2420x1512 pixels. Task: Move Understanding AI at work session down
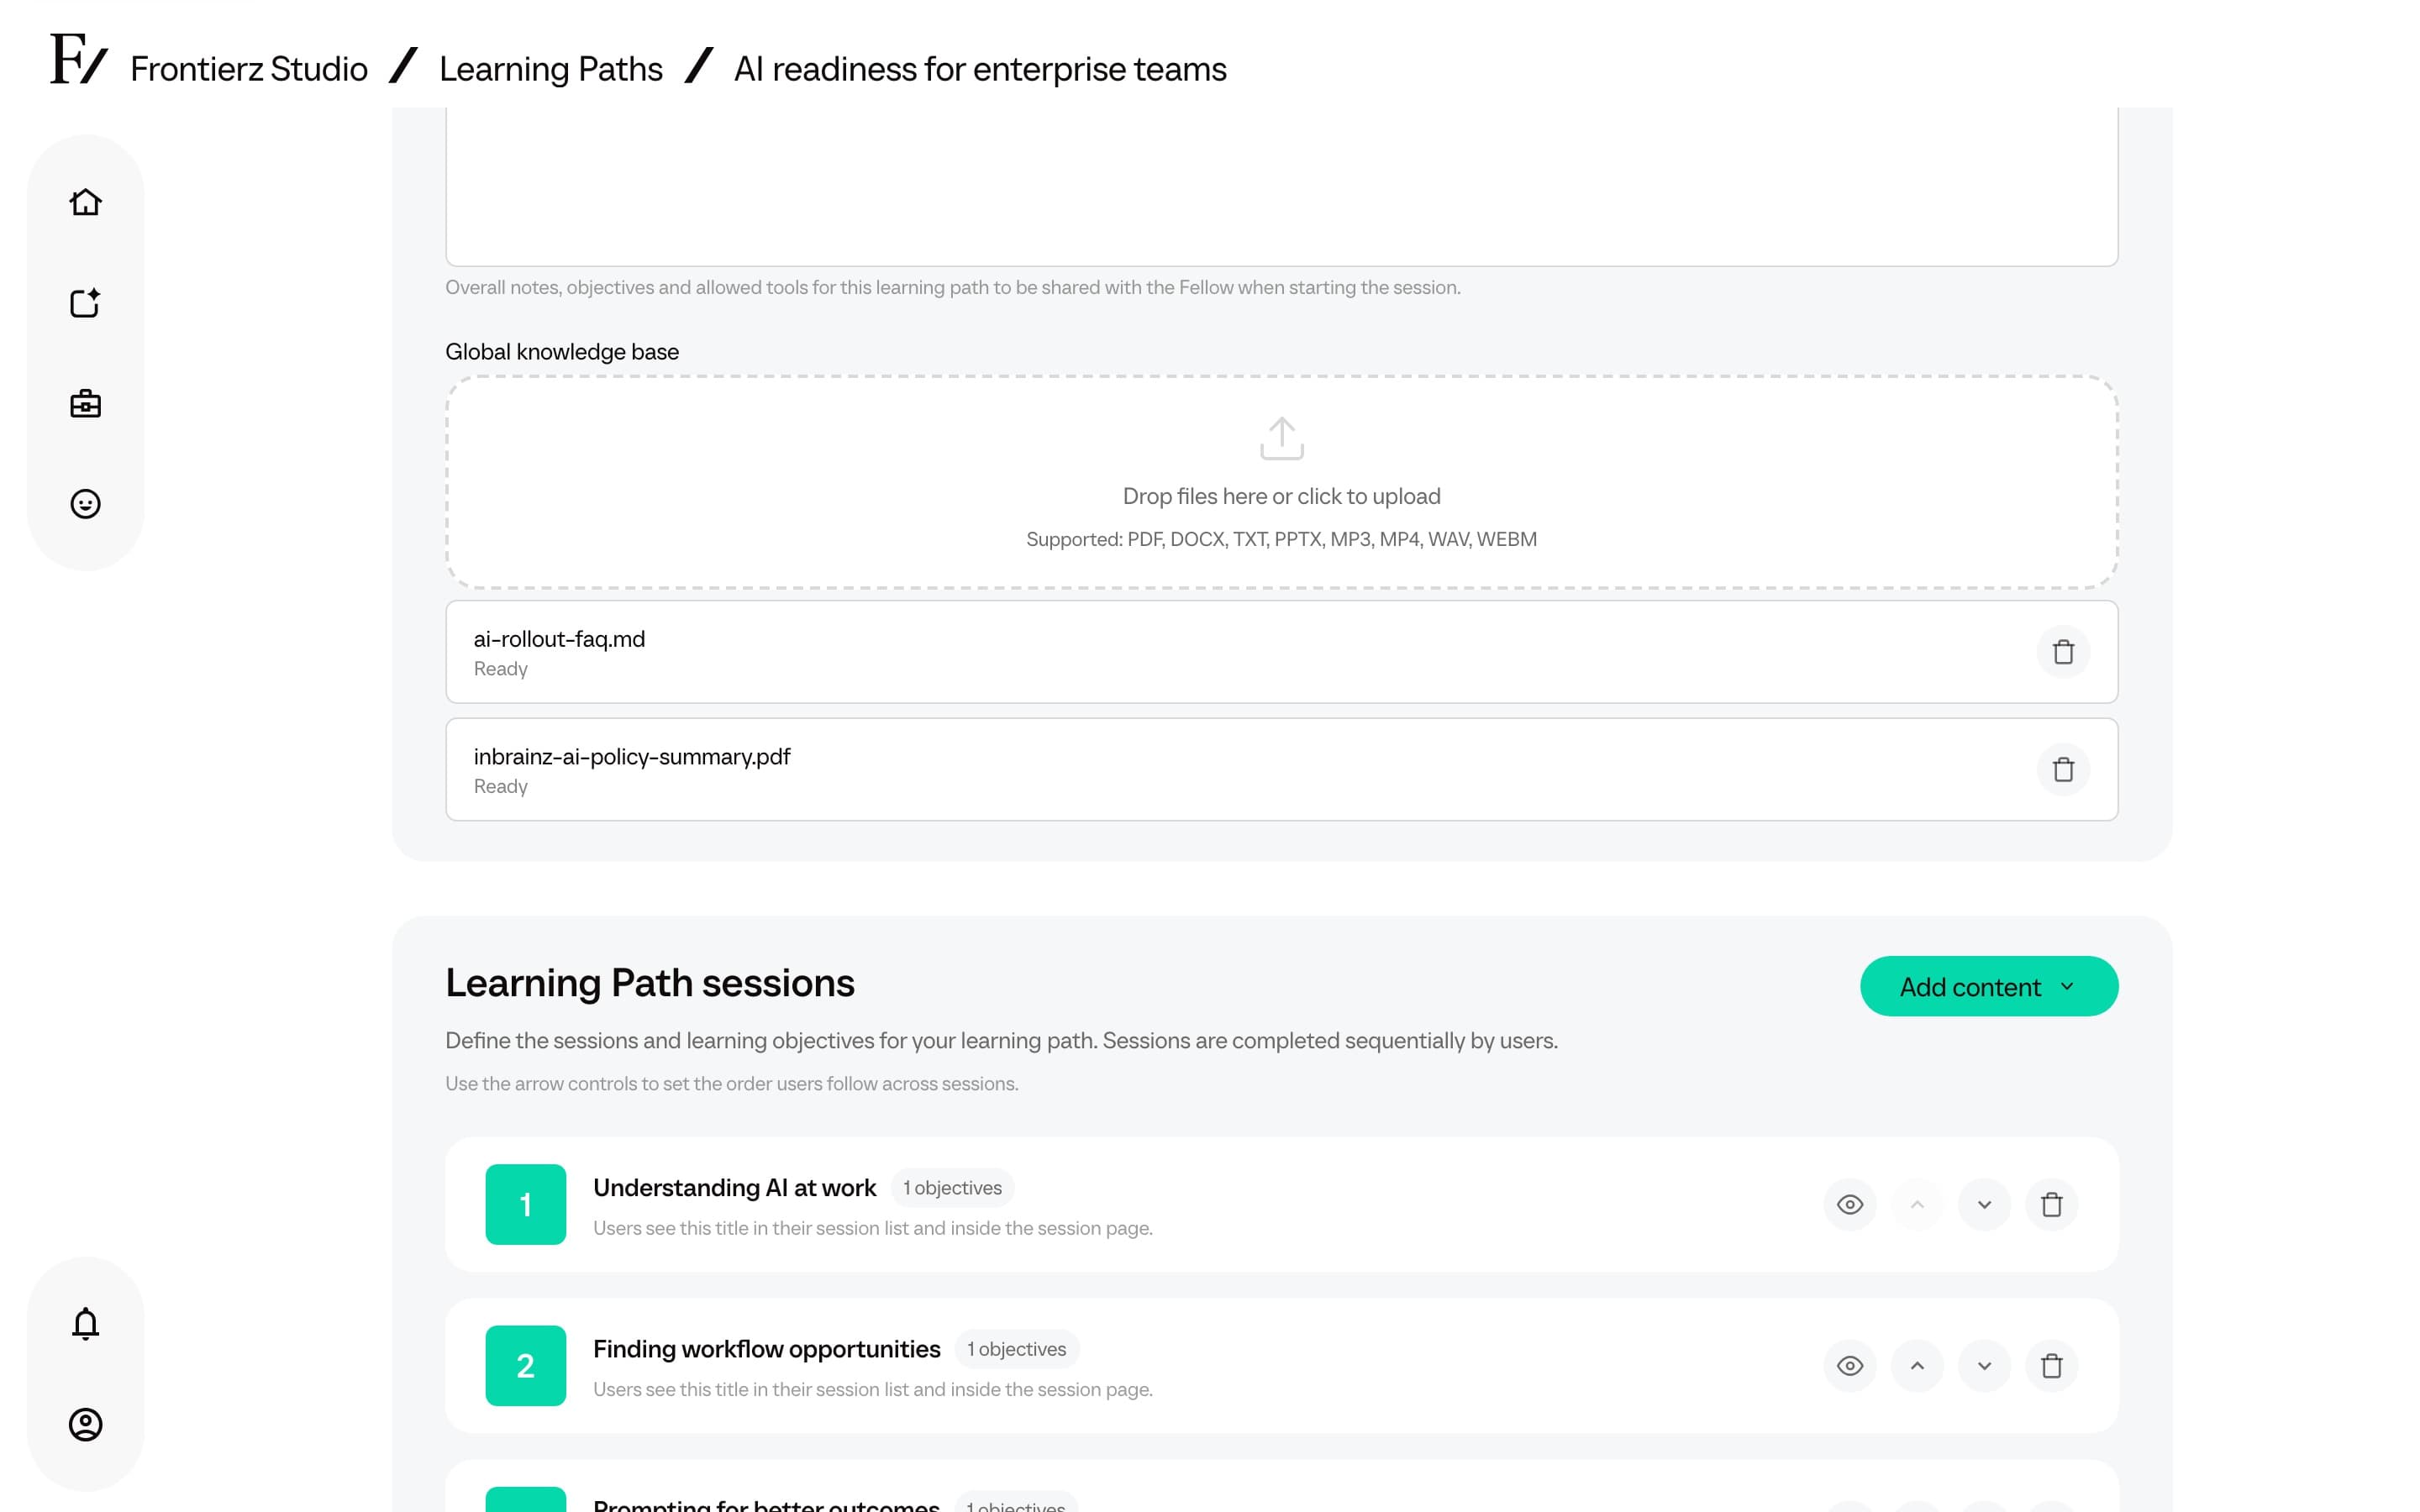click(x=1984, y=1204)
